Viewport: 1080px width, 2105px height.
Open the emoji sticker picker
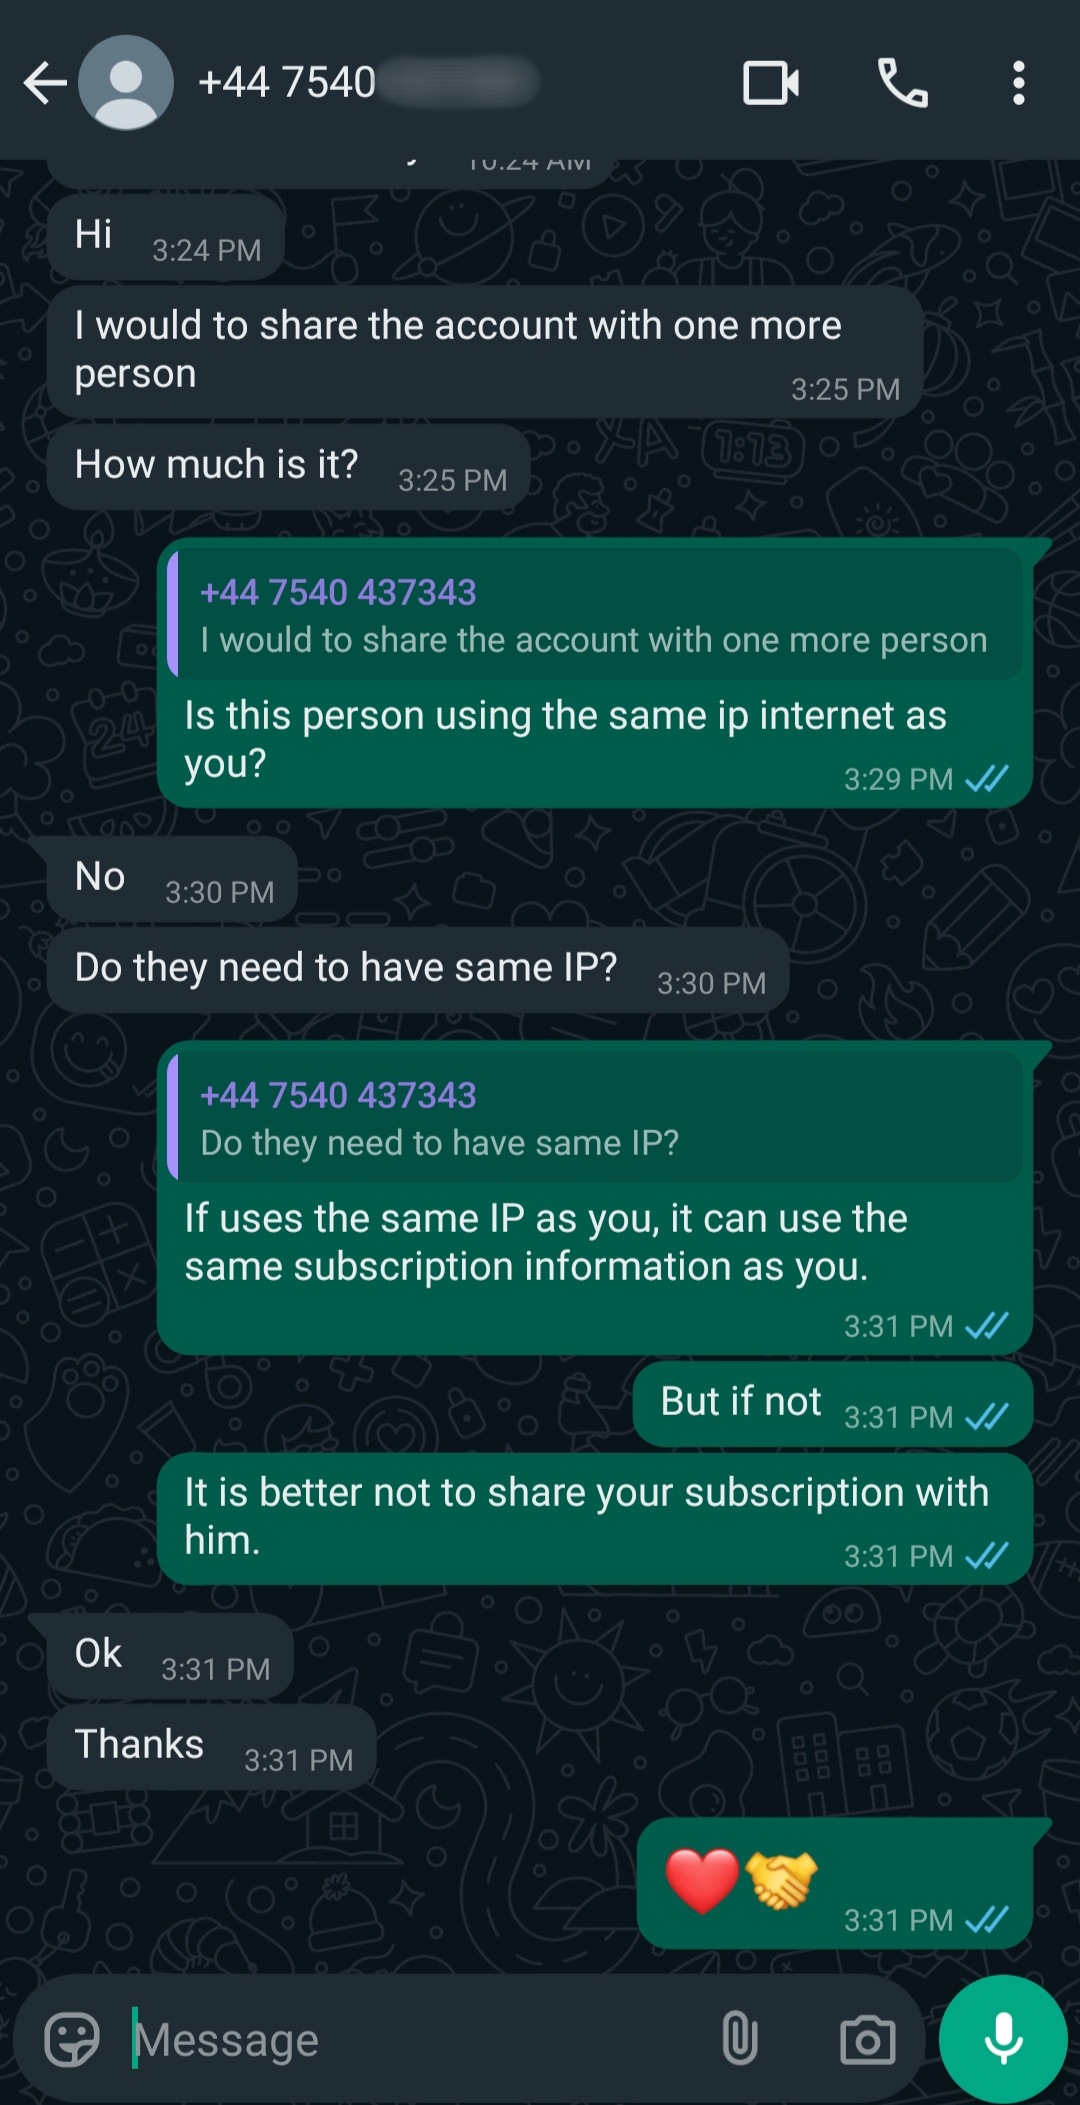pos(72,2040)
